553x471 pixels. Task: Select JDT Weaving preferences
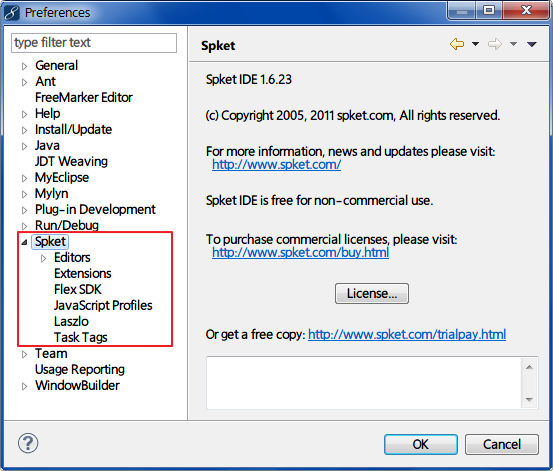[x=71, y=162]
